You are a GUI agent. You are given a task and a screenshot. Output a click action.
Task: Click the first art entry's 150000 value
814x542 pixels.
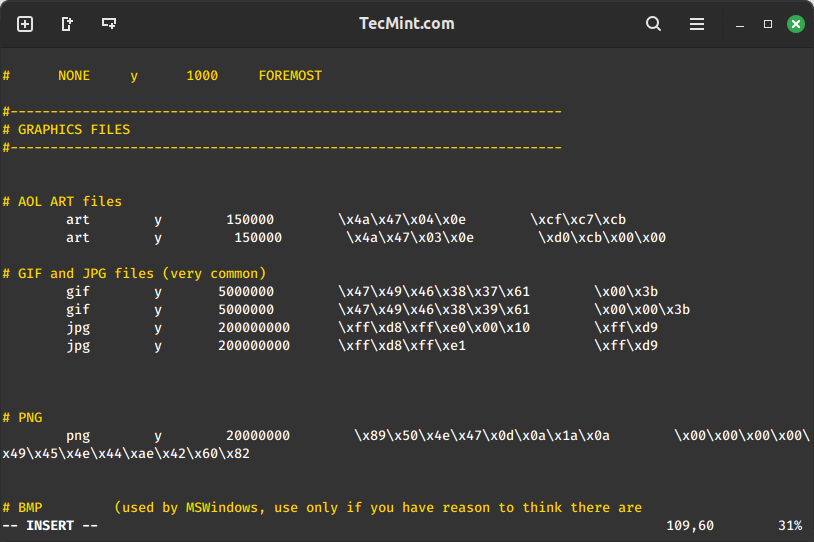[250, 219]
